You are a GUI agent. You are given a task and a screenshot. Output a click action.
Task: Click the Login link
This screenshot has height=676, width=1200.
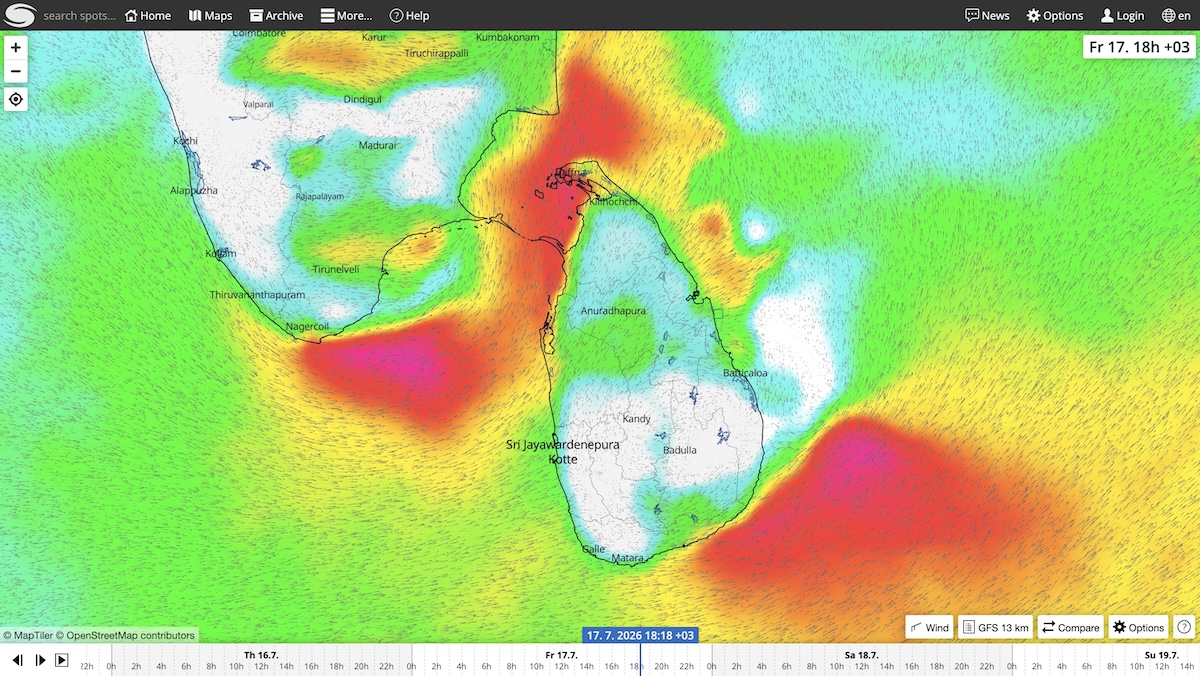1122,16
